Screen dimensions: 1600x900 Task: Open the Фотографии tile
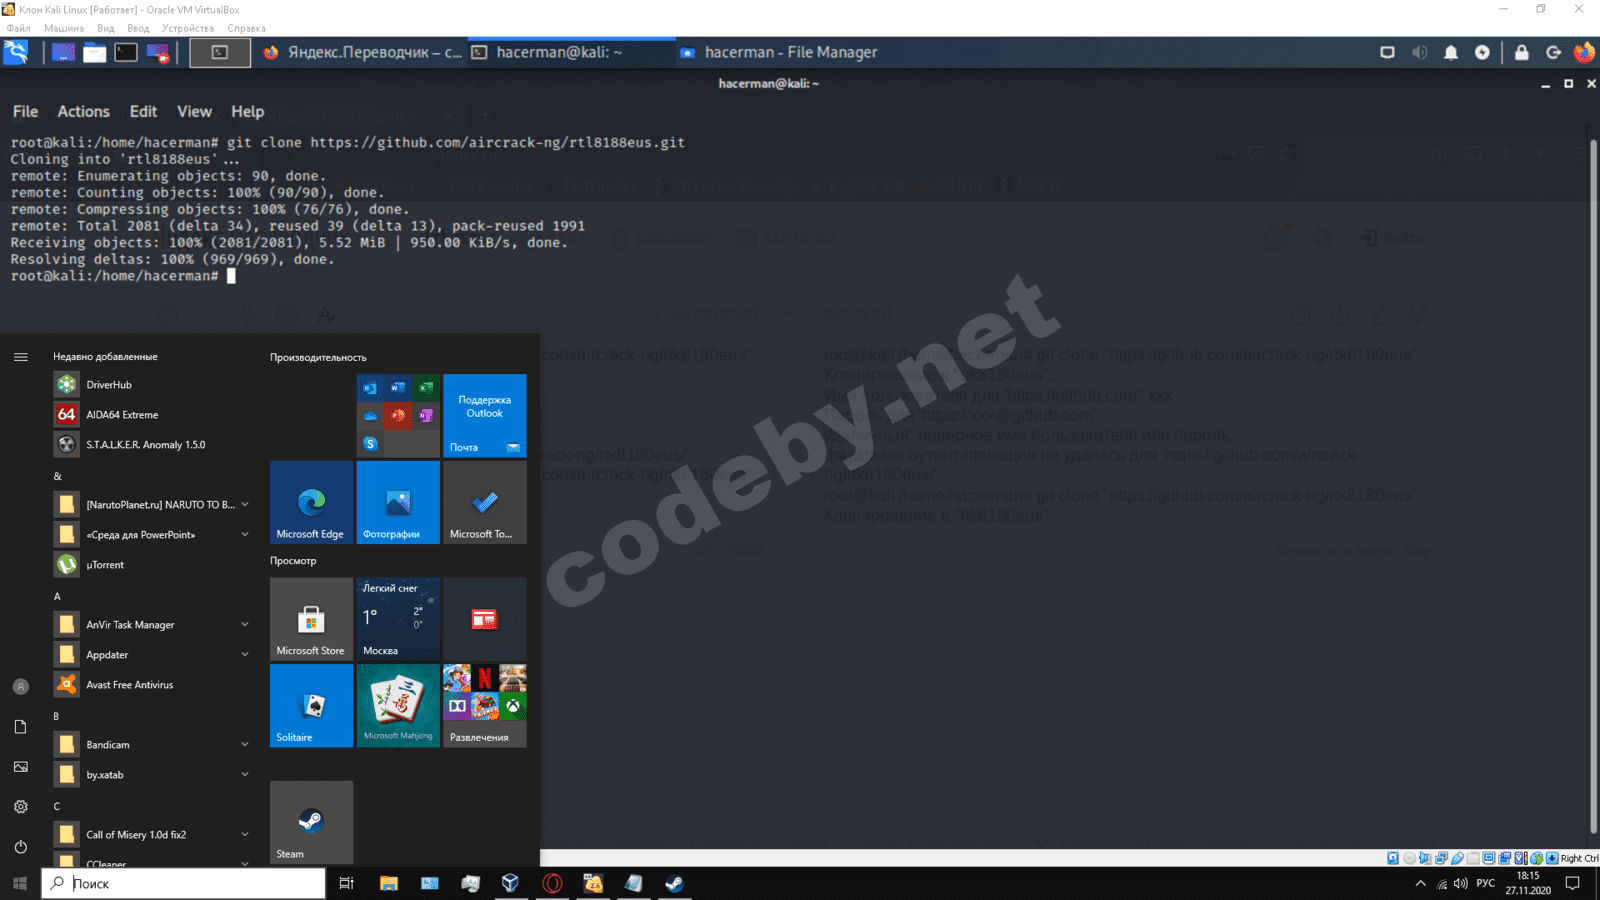point(398,502)
